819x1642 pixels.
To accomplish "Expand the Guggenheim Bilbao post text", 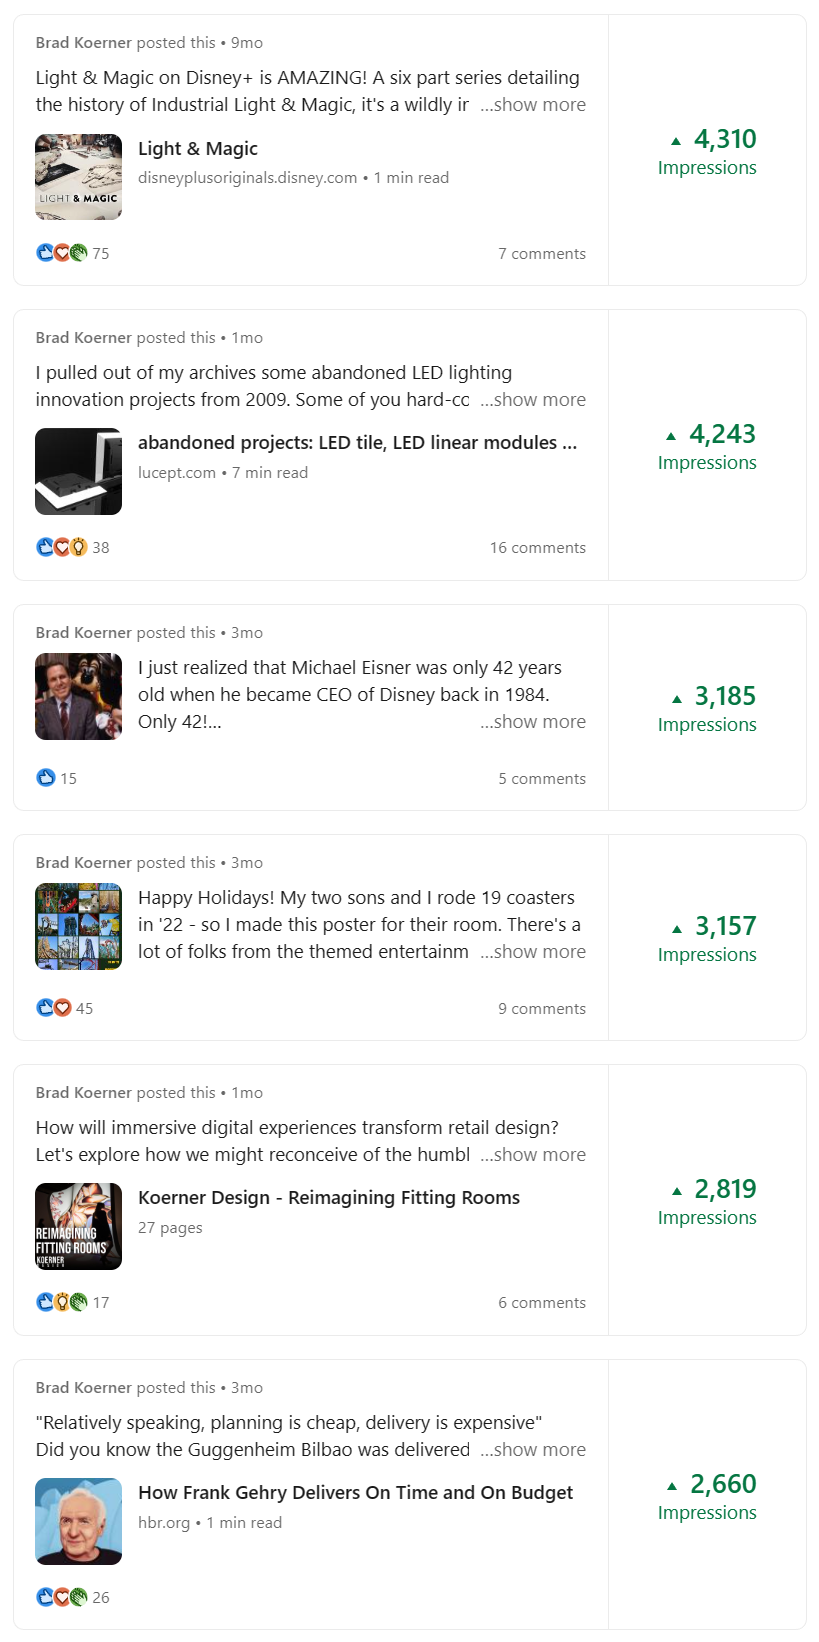I will [x=533, y=1450].
